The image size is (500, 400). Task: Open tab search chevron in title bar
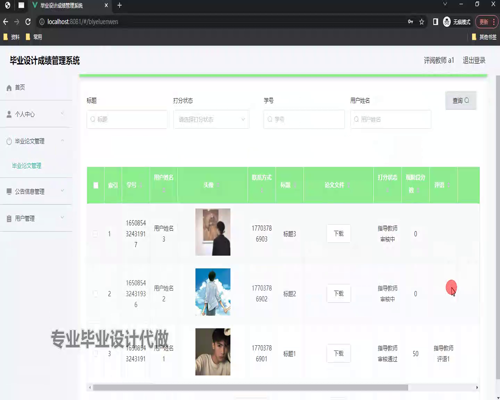click(x=445, y=4)
